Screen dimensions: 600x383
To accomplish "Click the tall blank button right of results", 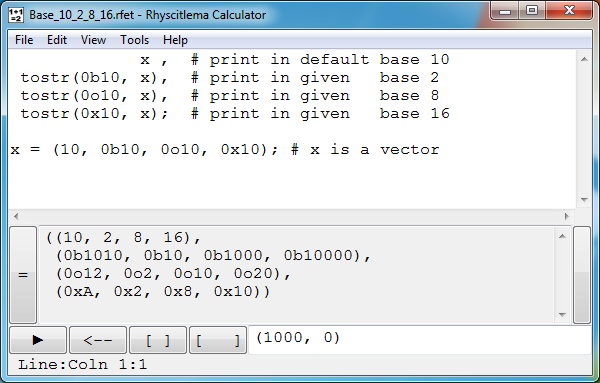I will (582, 275).
